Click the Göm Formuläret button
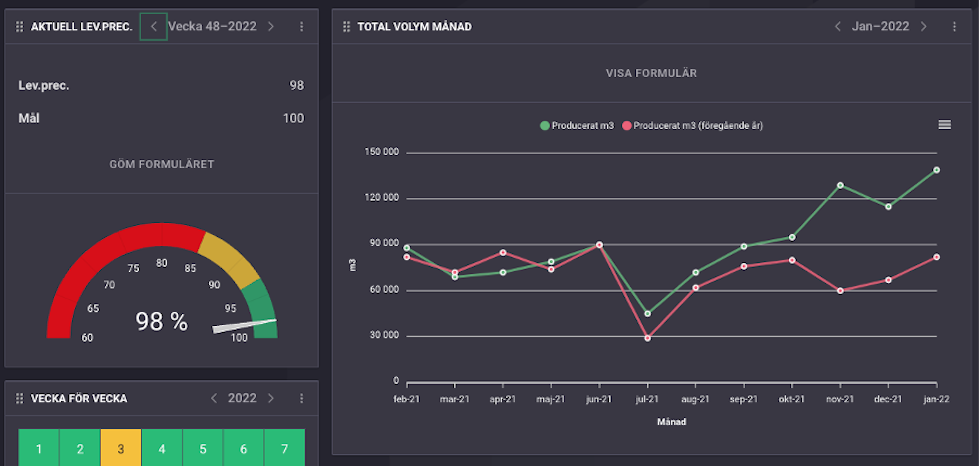This screenshot has width=980, height=466. [x=162, y=164]
